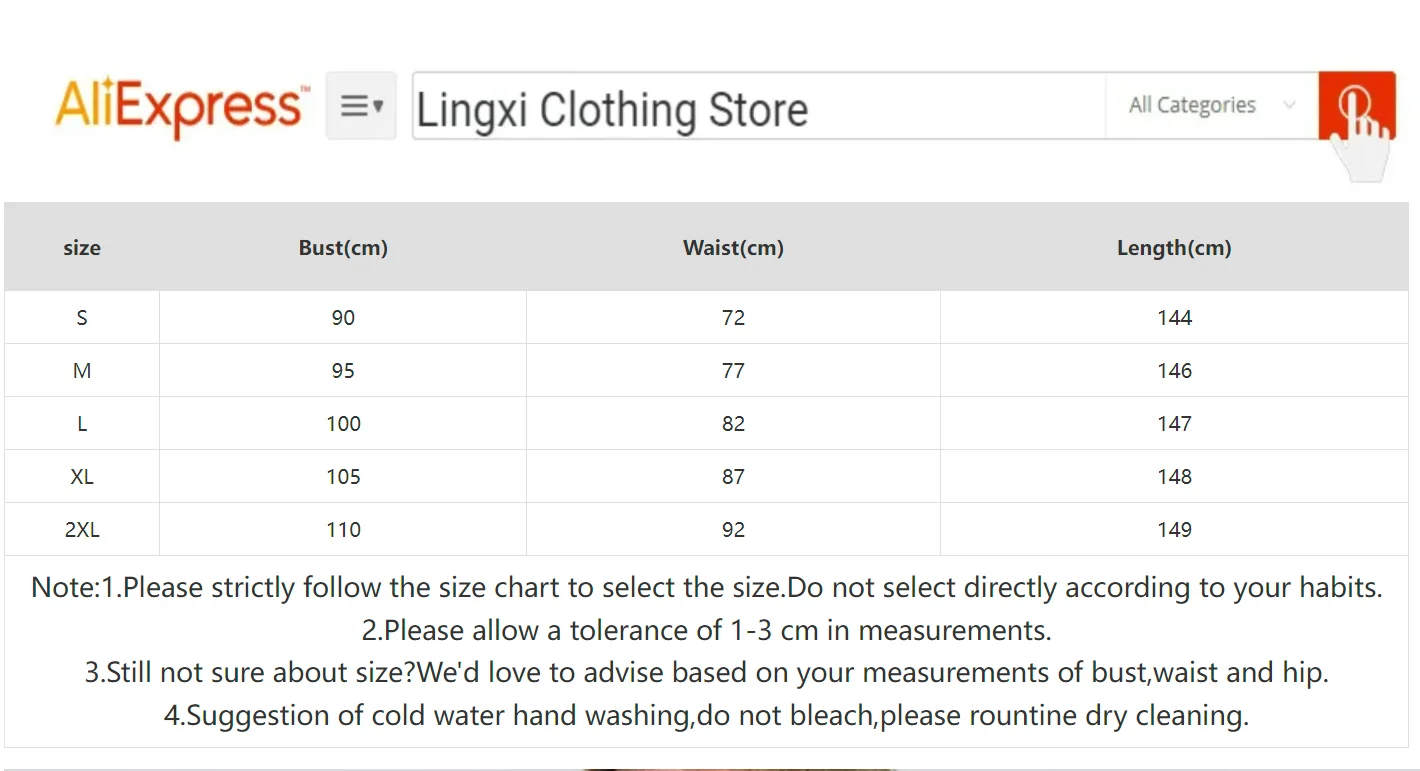Click the Waist(cm) column header
1420x771 pixels.
click(733, 248)
